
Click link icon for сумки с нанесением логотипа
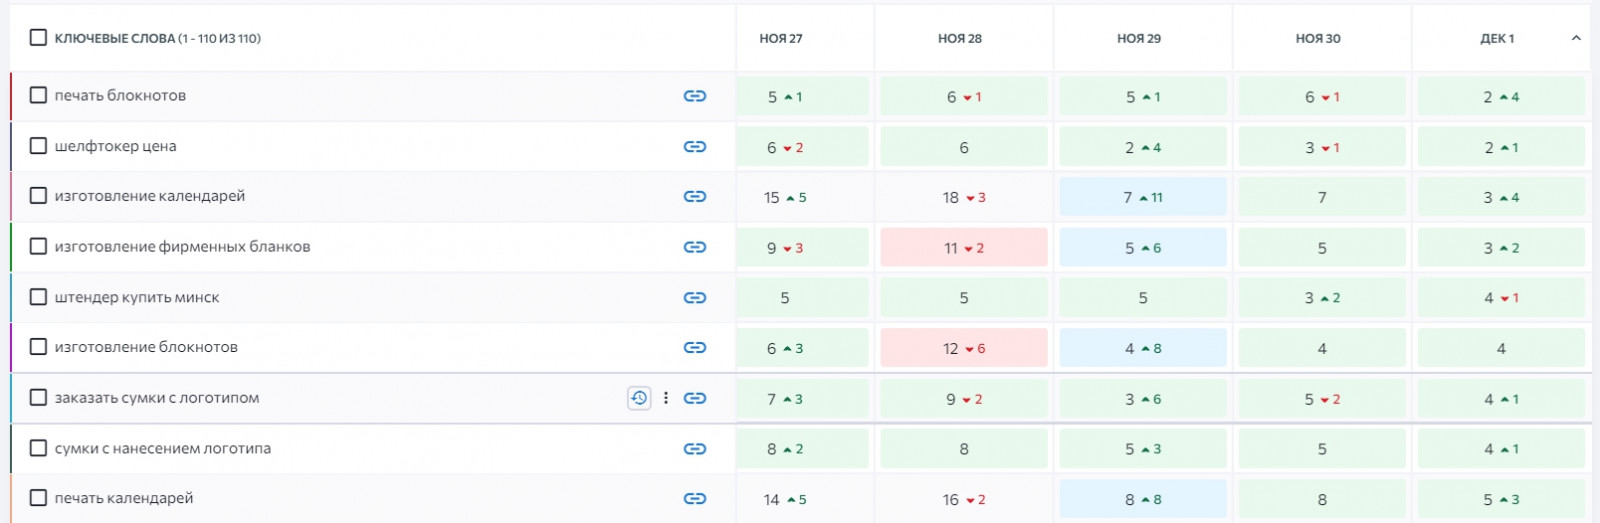[x=695, y=449]
